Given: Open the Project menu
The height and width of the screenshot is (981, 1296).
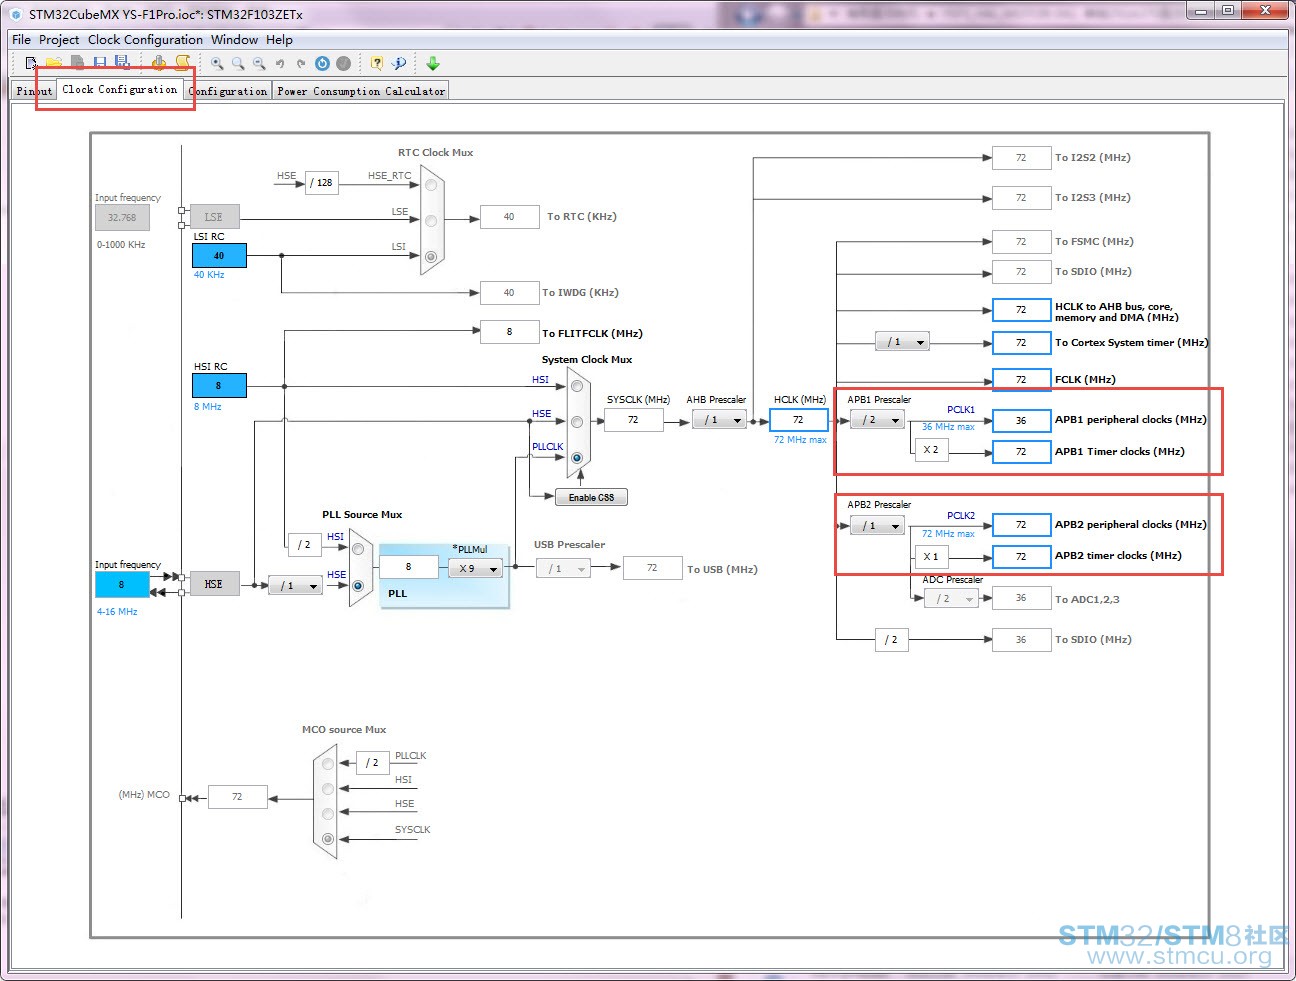Looking at the screenshot, I should [x=59, y=40].
